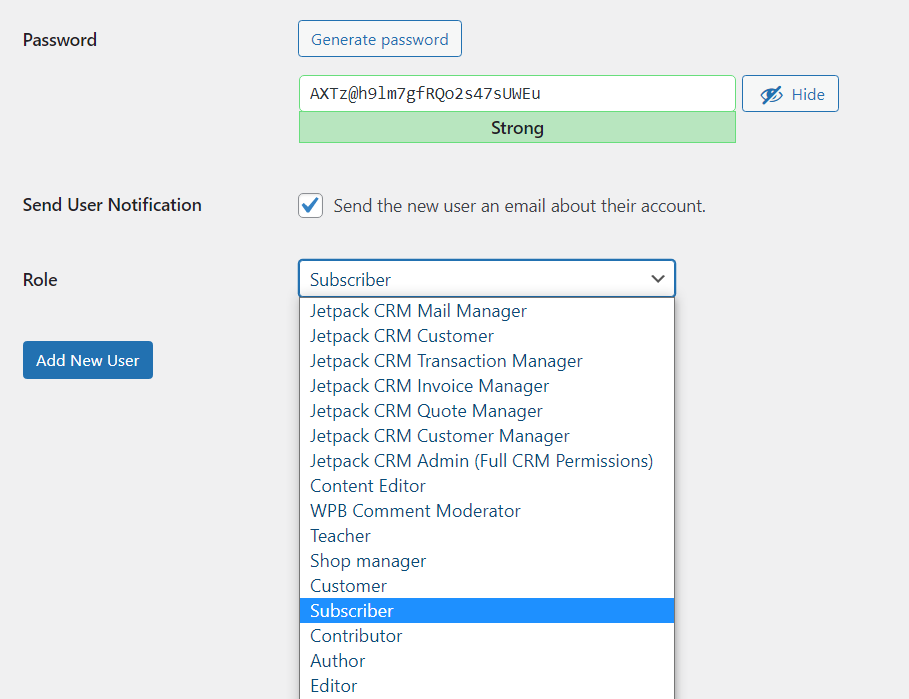Hide the password using the eye icon
The image size is (909, 699).
(790, 93)
